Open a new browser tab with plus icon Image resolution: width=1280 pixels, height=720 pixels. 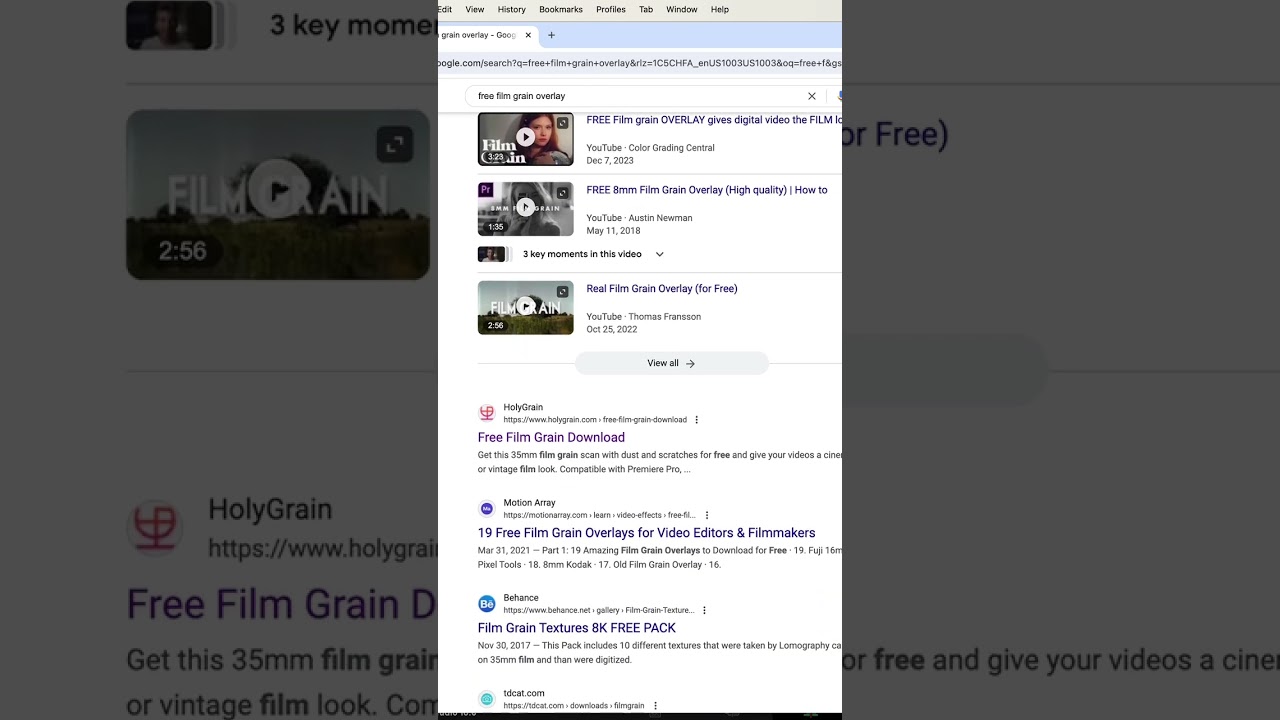(x=551, y=35)
